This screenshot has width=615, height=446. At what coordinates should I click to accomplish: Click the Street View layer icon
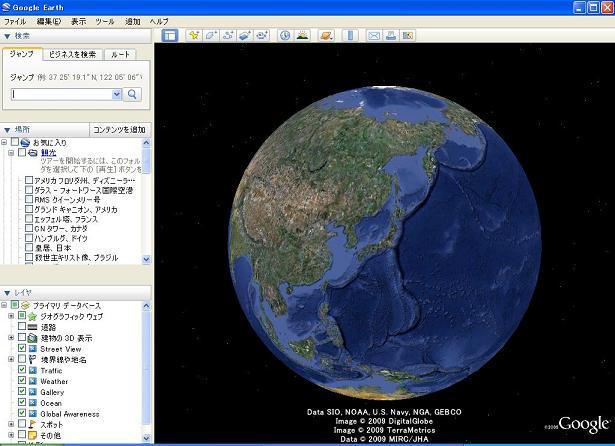coord(33,349)
